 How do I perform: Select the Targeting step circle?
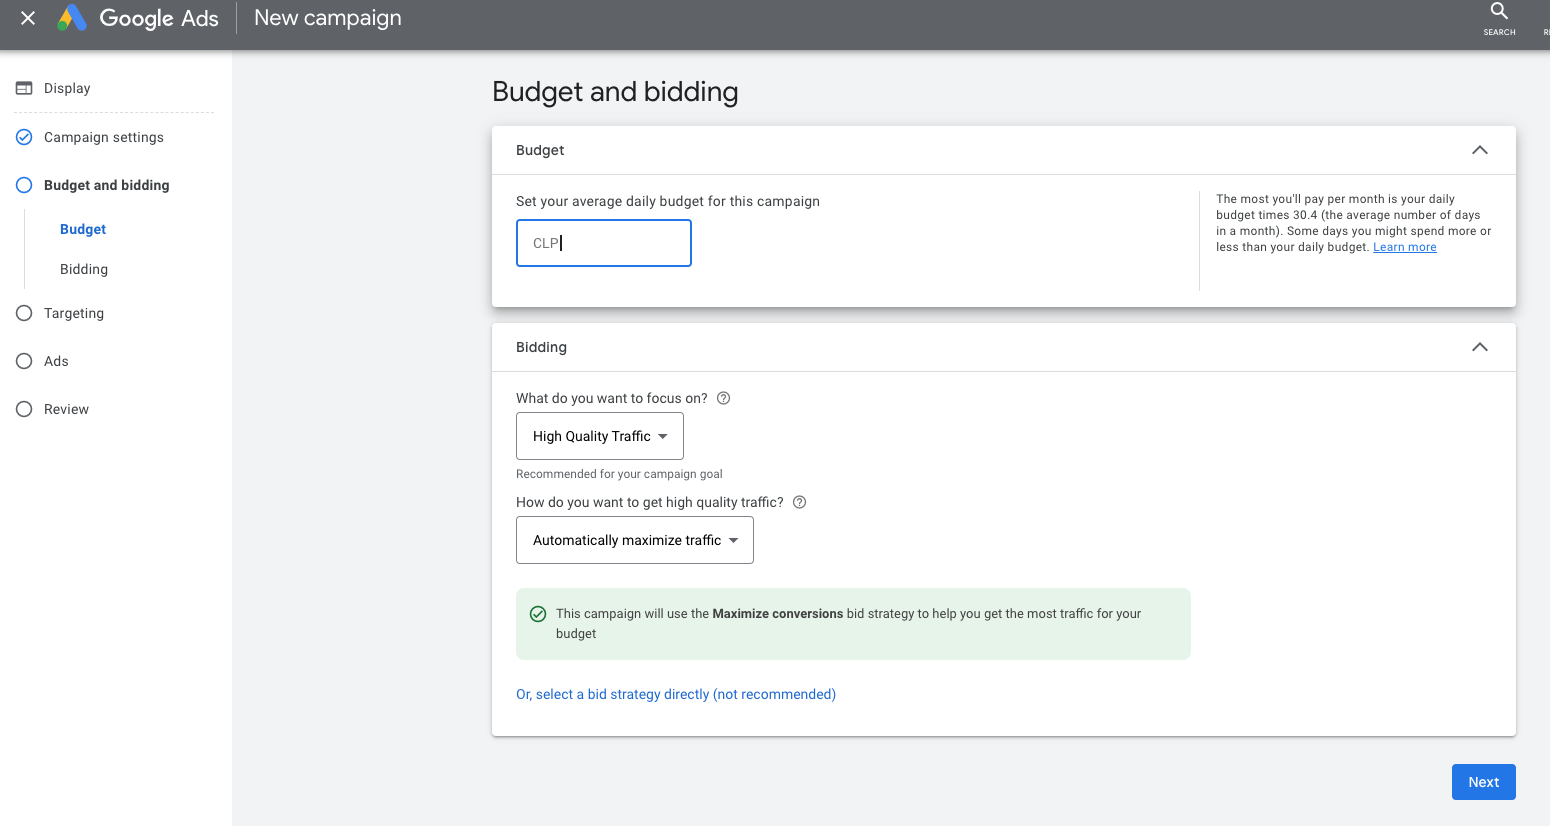click(24, 313)
